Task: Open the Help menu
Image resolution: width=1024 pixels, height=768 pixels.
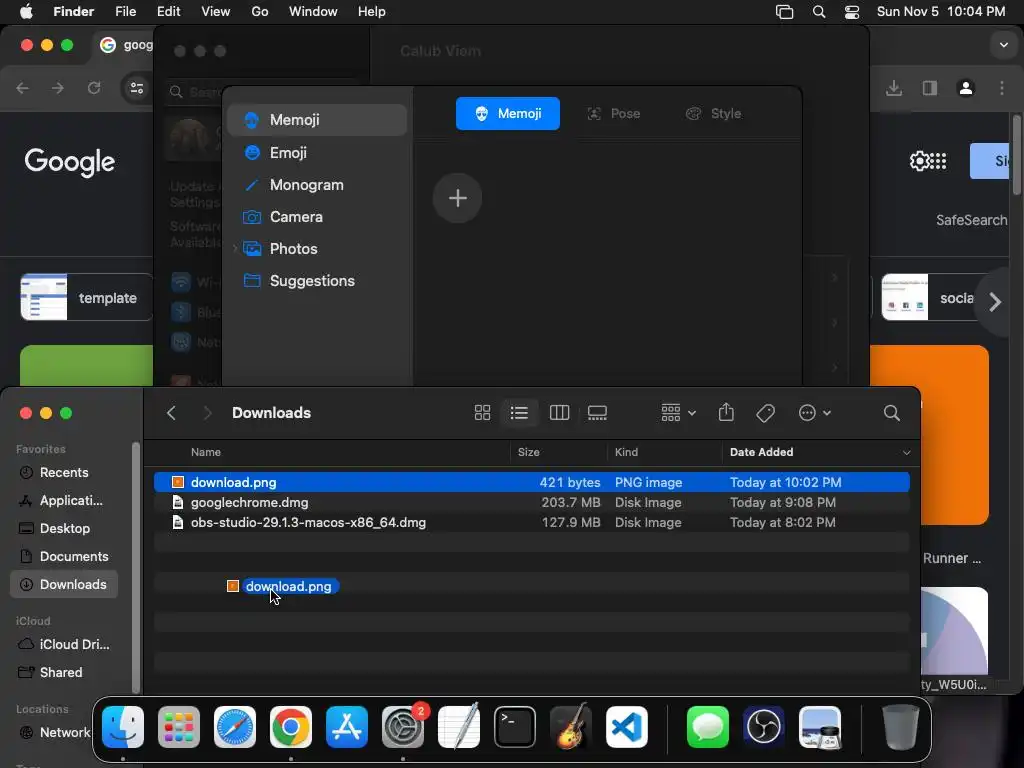Action: [x=372, y=12]
